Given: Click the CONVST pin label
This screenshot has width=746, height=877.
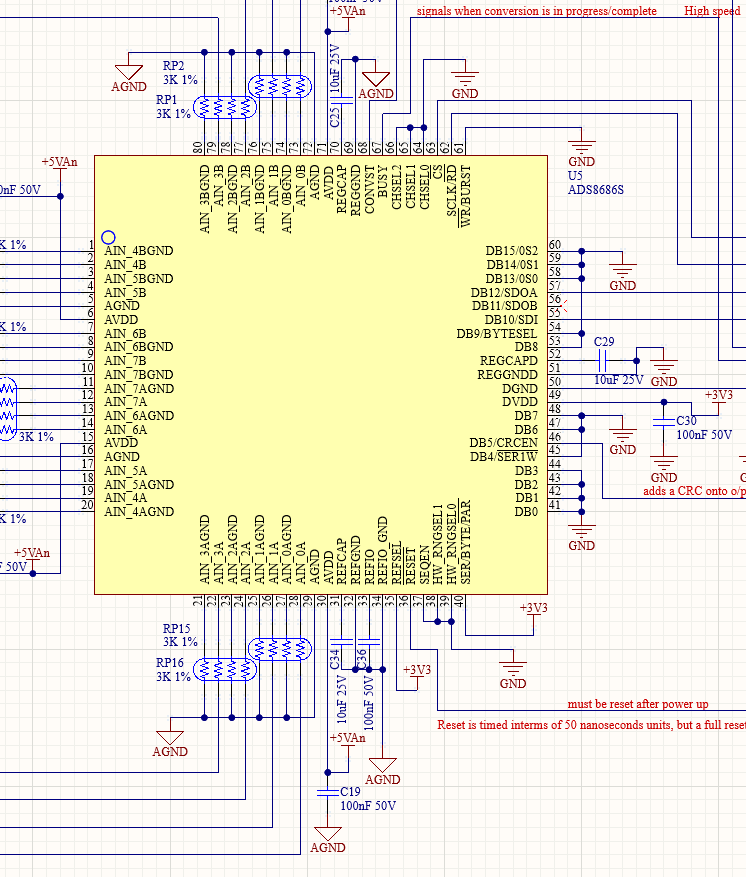Looking at the screenshot, I should tap(369, 189).
